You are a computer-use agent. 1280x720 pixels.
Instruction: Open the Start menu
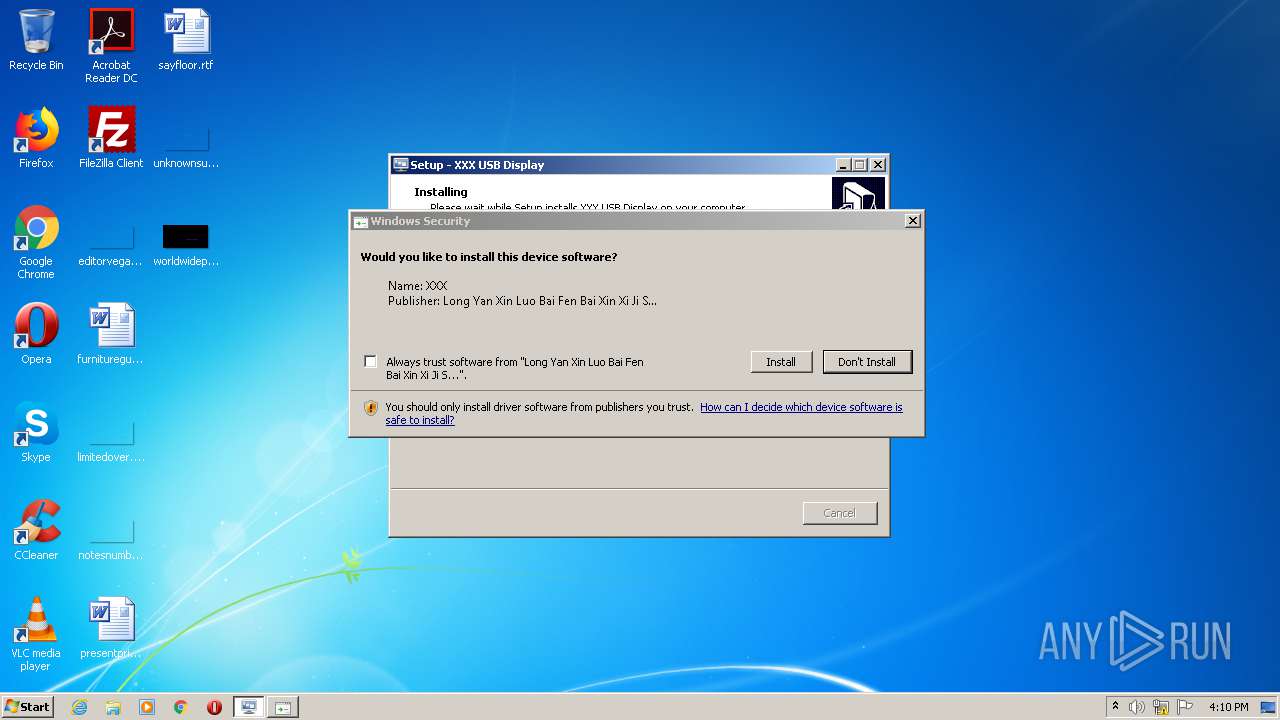tap(28, 707)
